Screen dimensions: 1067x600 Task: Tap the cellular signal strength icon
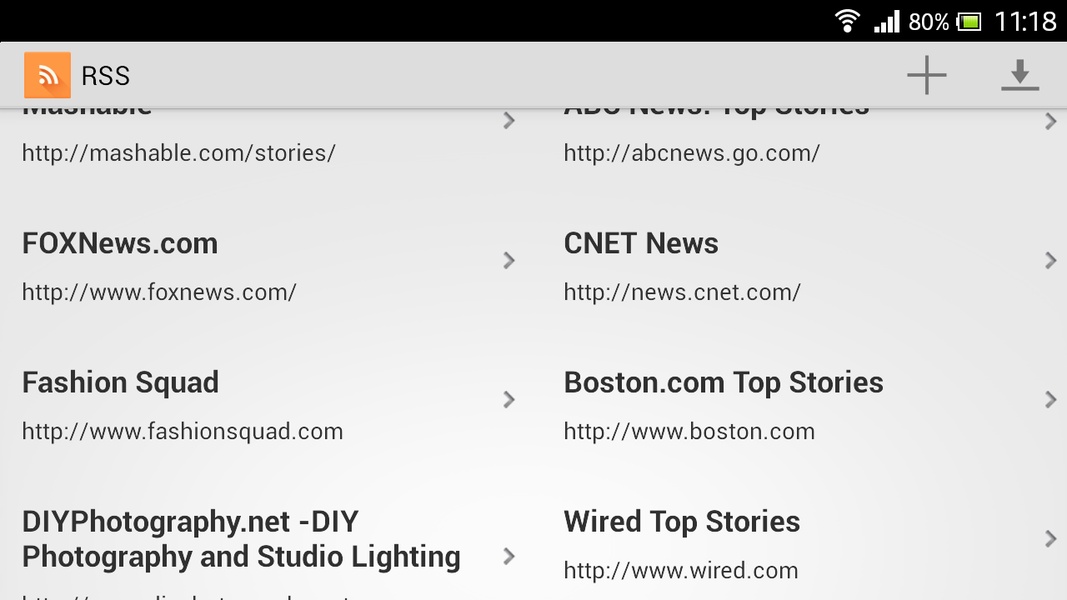click(887, 21)
